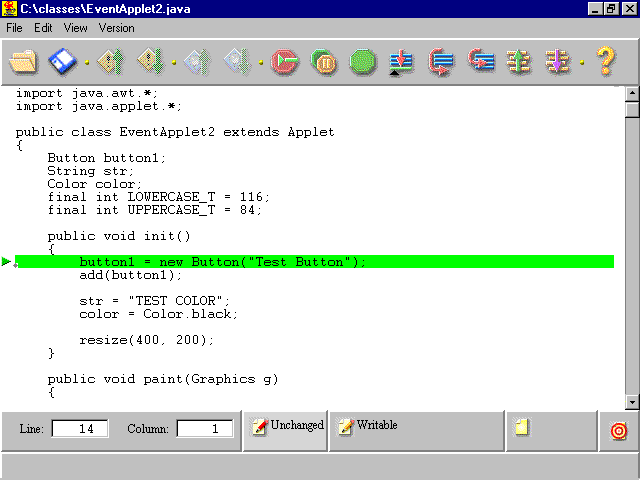
Task: Click the Writable status pencil icon
Action: pos(346,427)
